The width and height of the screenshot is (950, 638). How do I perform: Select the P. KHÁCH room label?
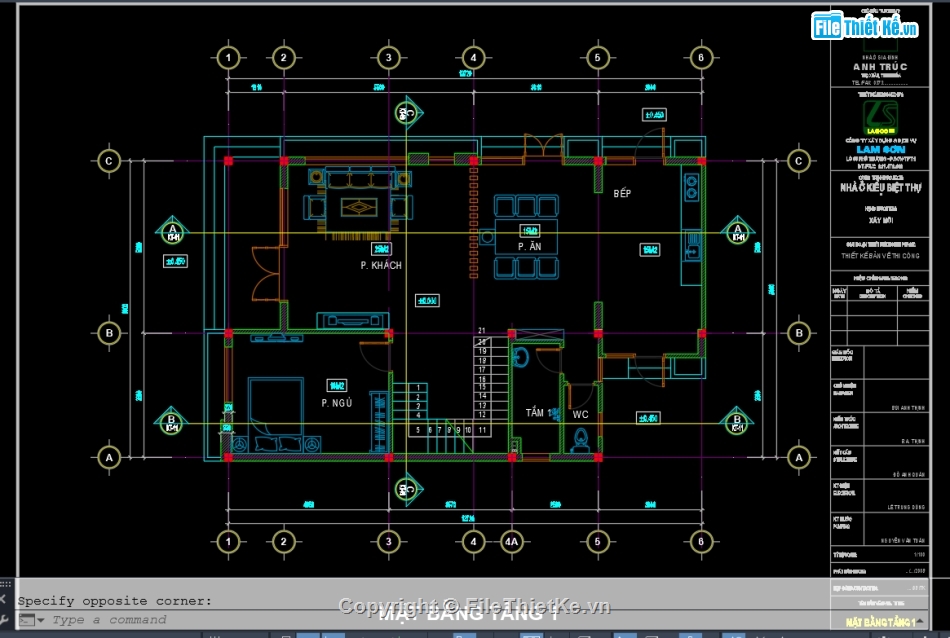381,265
